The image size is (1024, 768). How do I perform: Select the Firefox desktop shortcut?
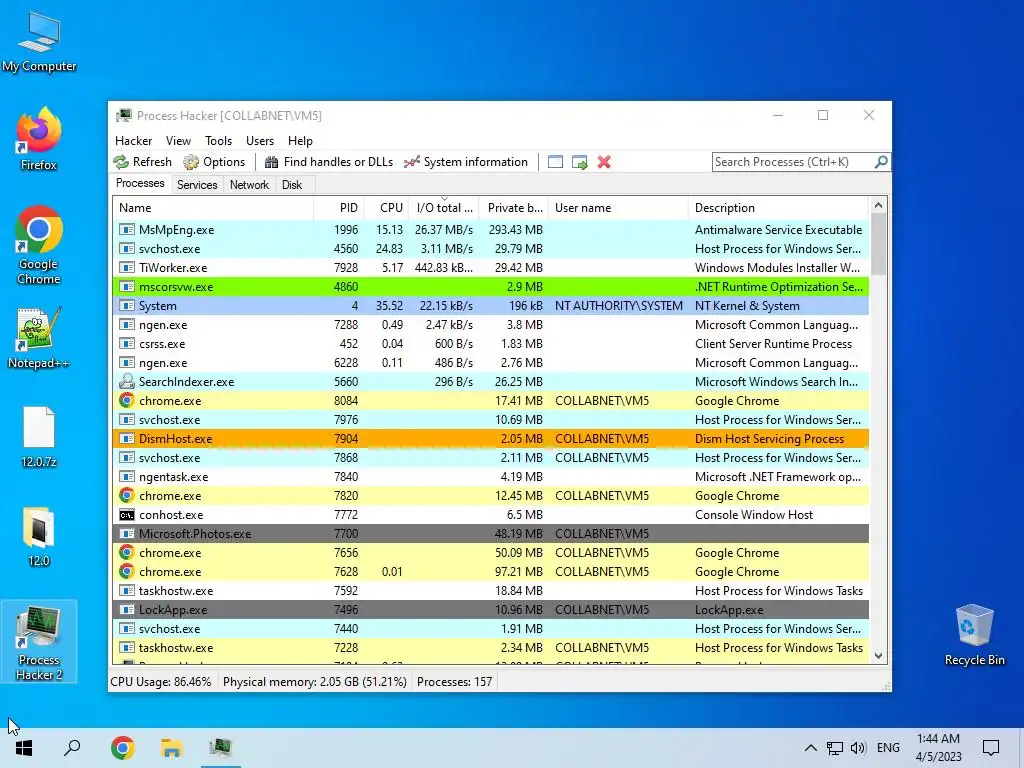(x=39, y=139)
